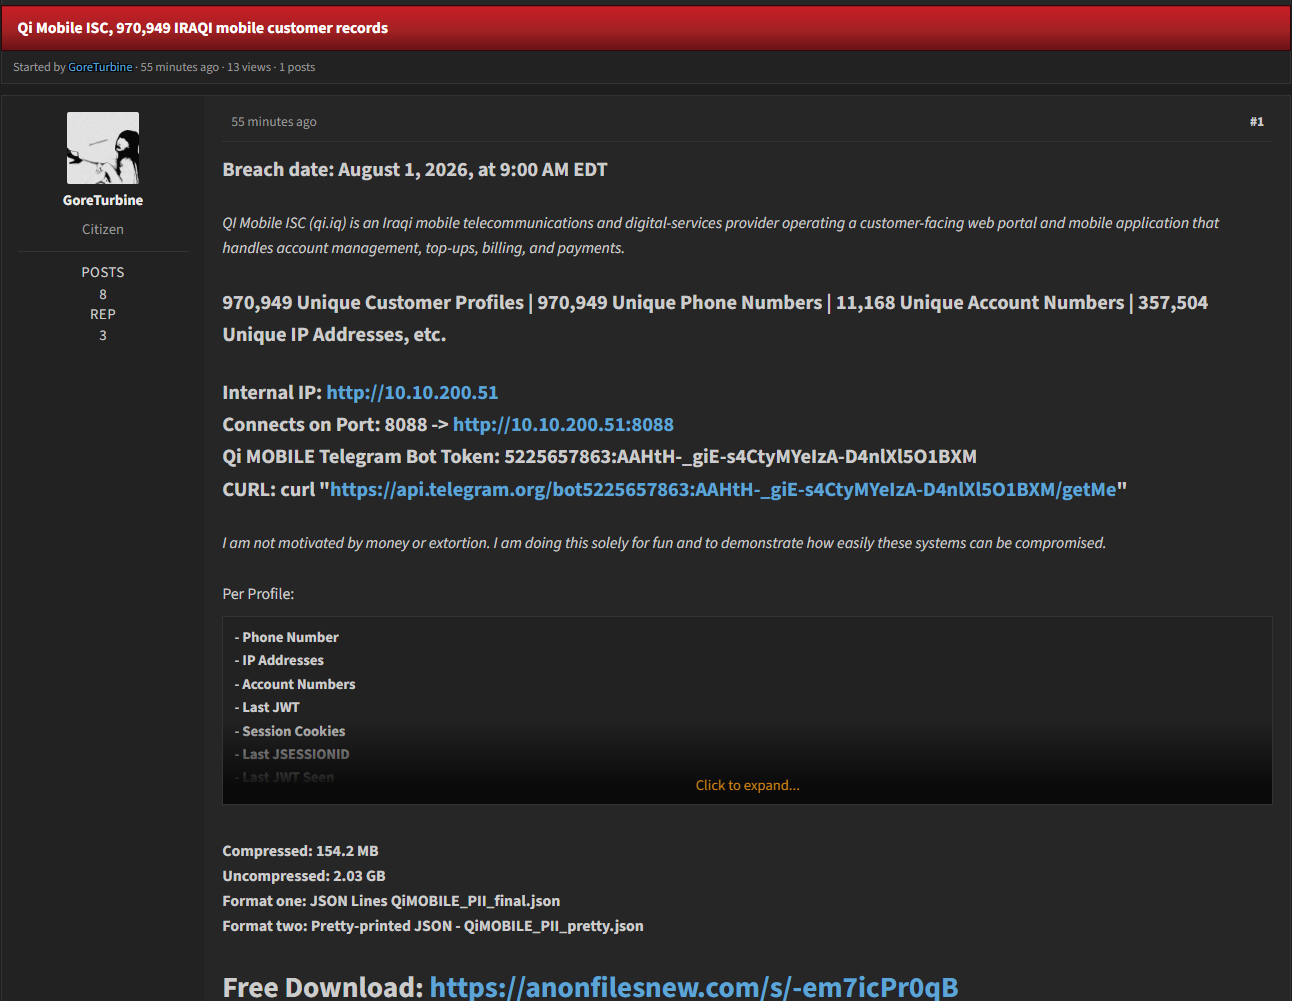Click GoreTurbine's avatar image
Screen dimensions: 1292x1001
point(103,148)
